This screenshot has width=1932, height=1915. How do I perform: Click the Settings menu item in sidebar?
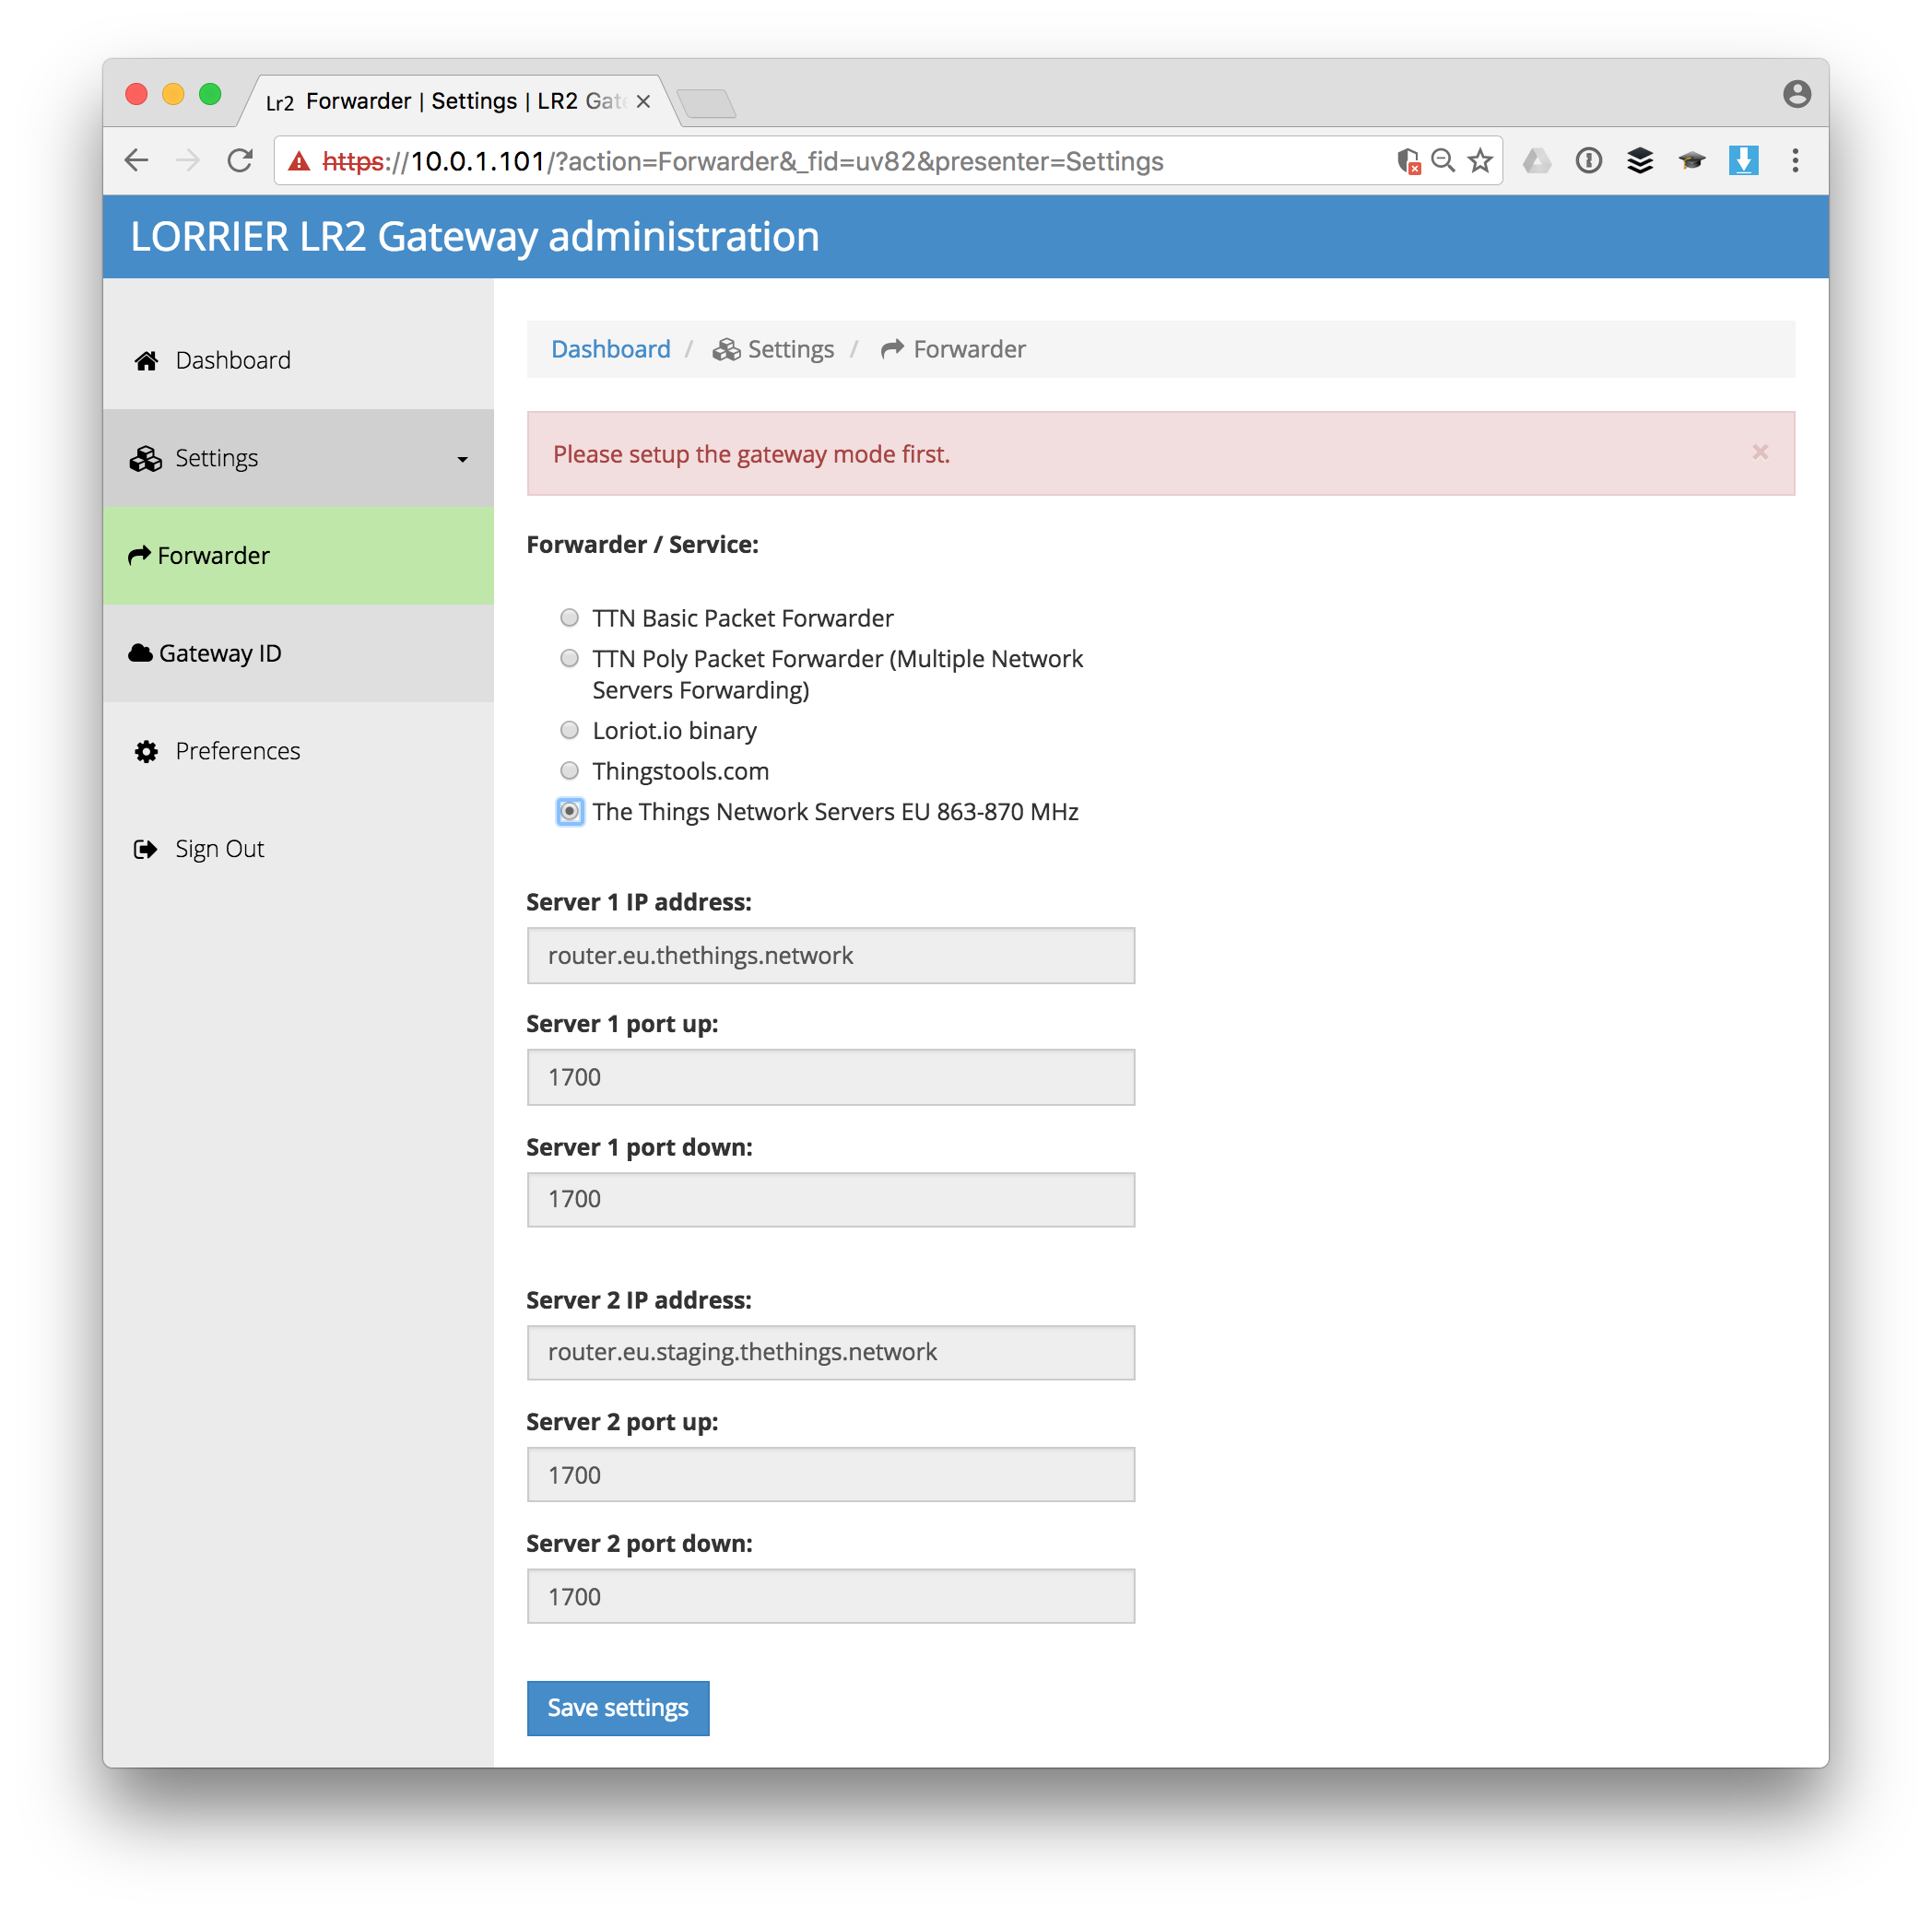tap(295, 458)
